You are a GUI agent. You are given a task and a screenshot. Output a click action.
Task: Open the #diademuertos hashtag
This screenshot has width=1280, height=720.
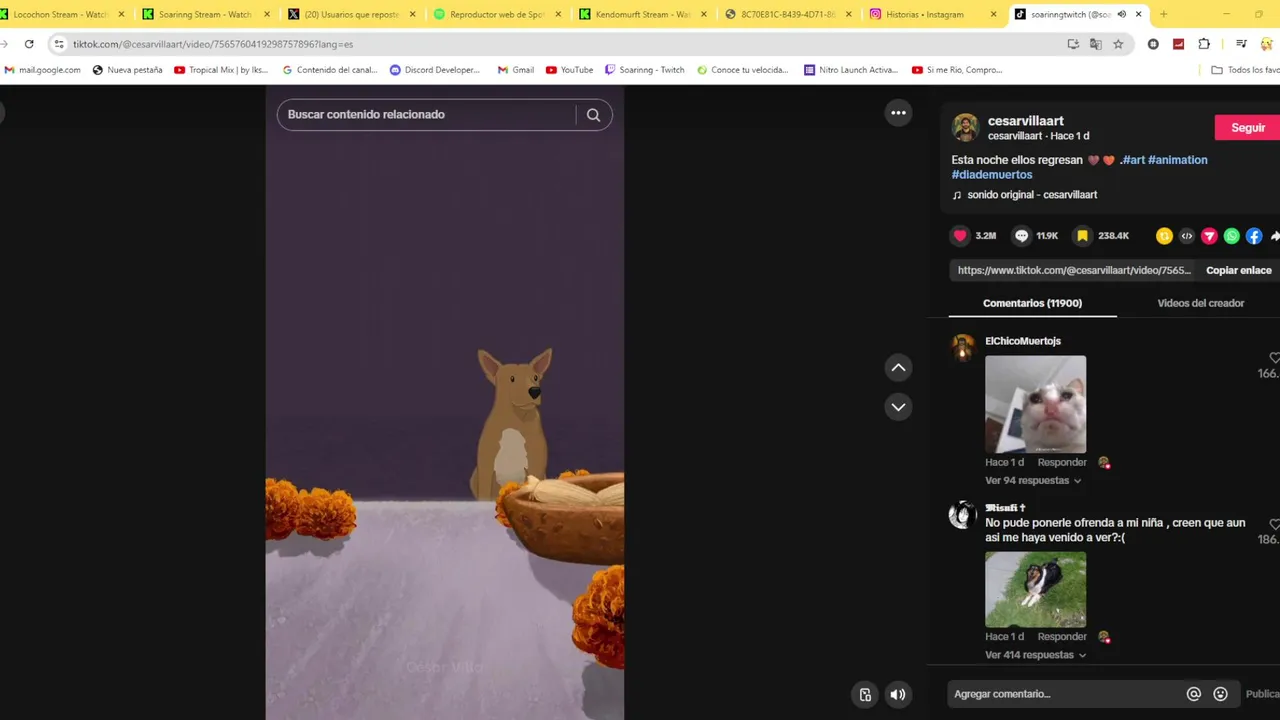coord(992,175)
